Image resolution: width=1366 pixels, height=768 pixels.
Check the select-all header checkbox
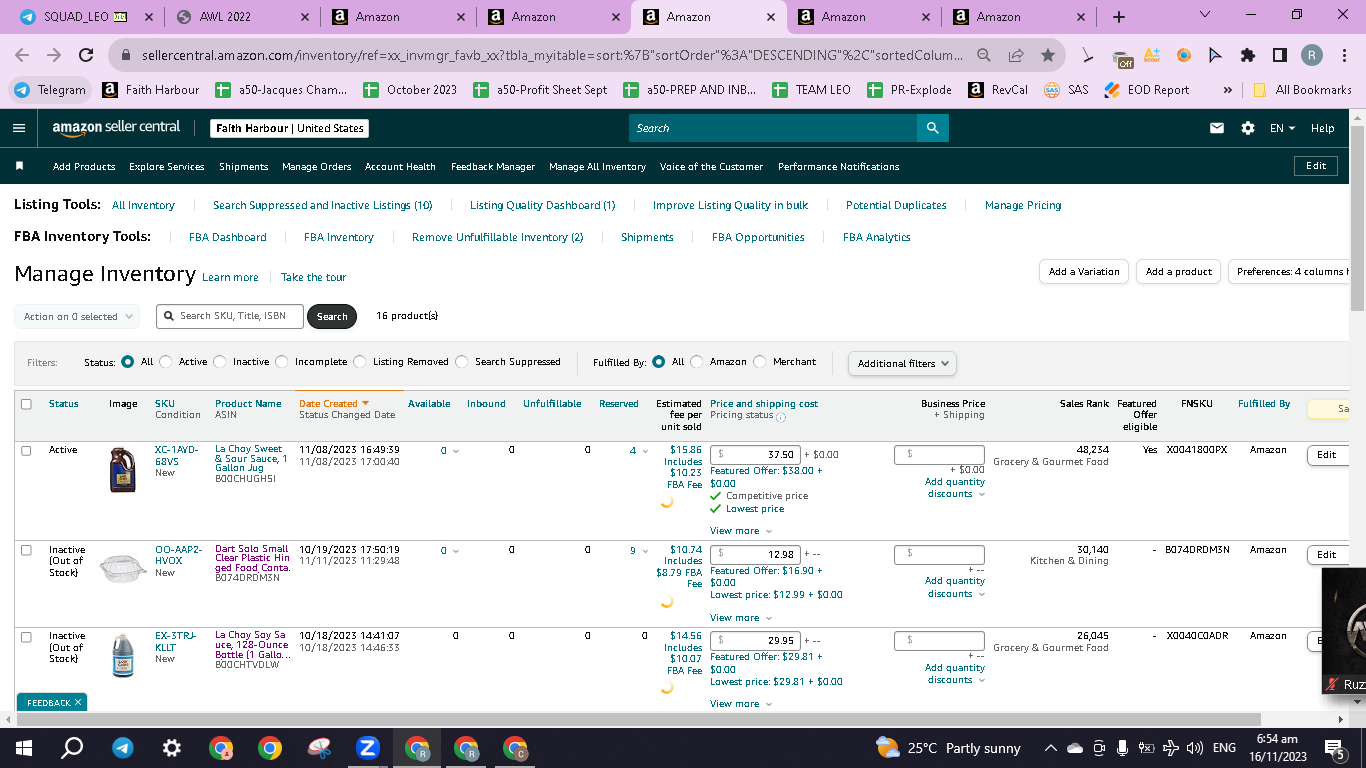pos(27,404)
